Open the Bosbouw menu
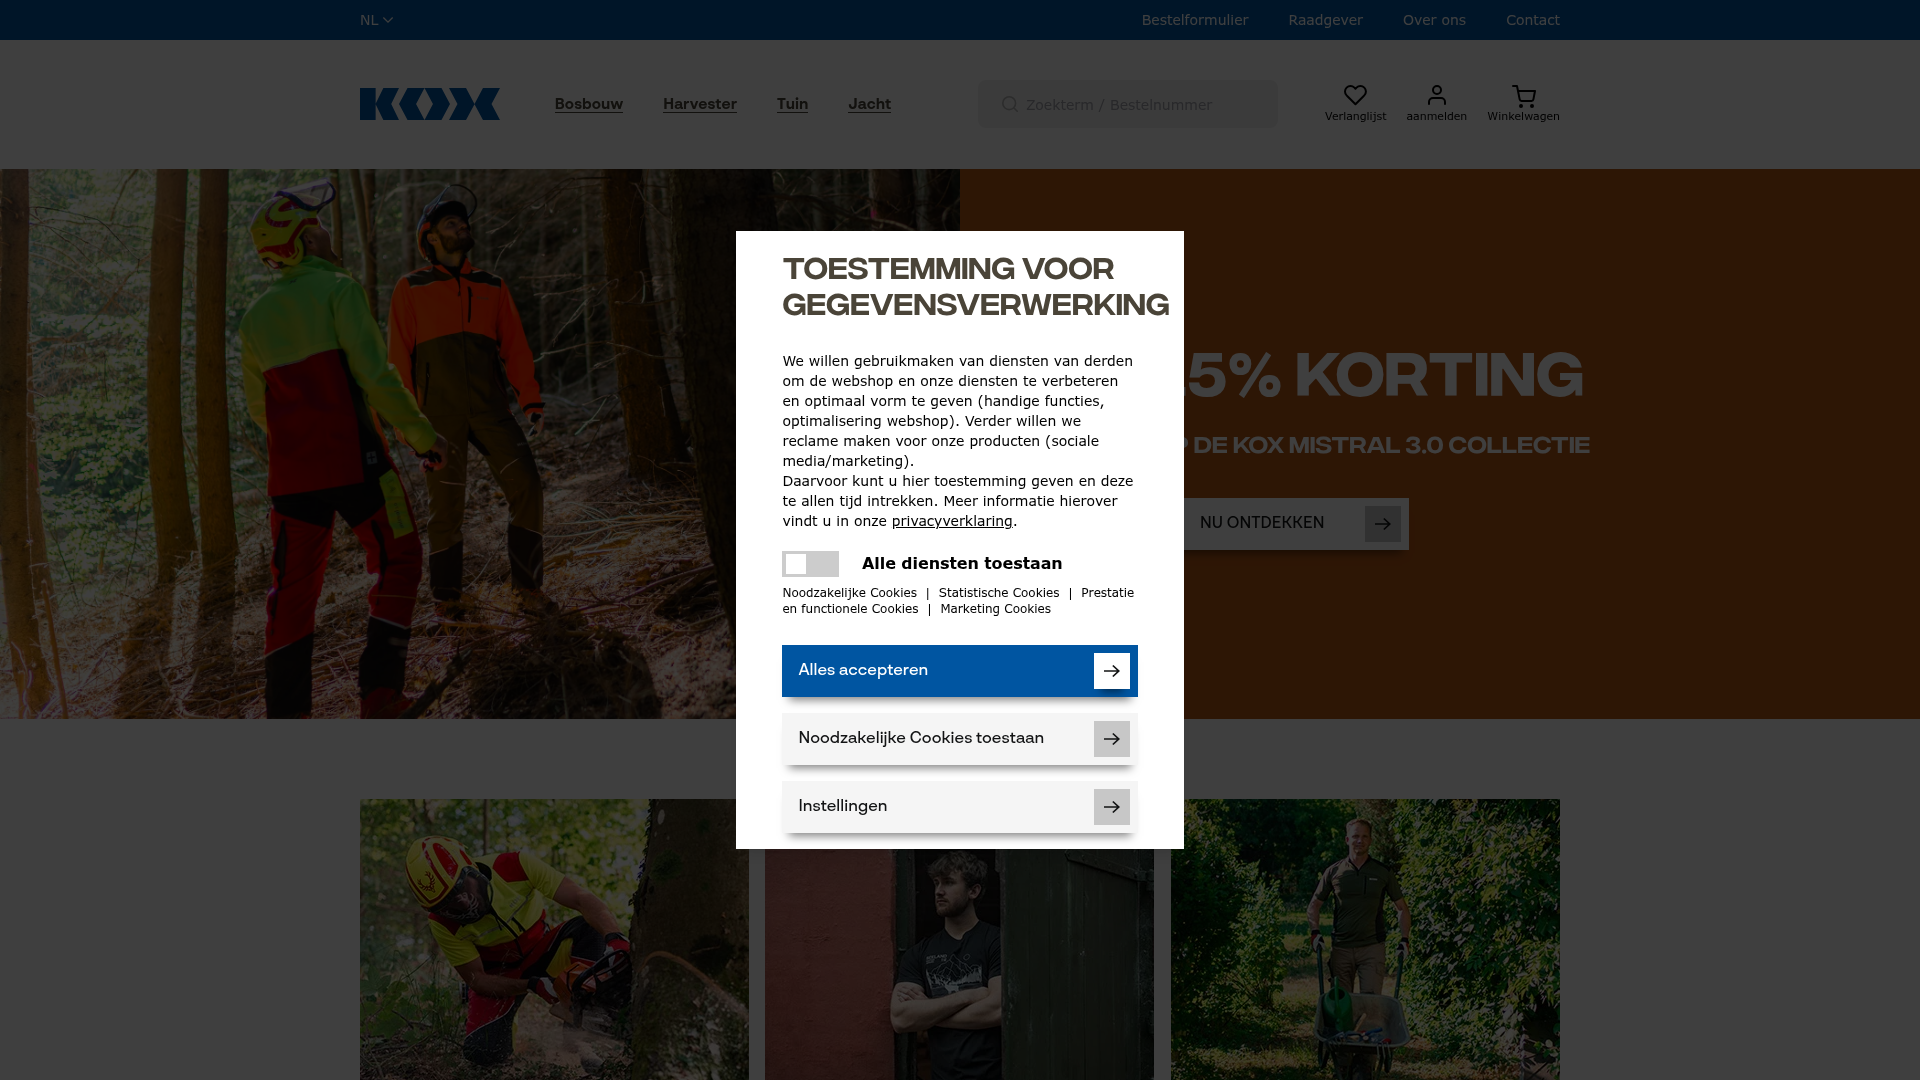The height and width of the screenshot is (1080, 1920). (589, 104)
